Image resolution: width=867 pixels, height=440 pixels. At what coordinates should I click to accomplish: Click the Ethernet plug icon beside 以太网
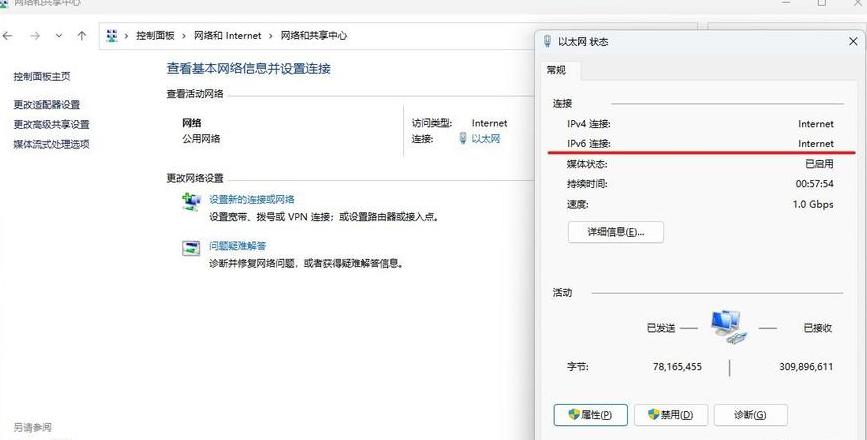(x=463, y=139)
